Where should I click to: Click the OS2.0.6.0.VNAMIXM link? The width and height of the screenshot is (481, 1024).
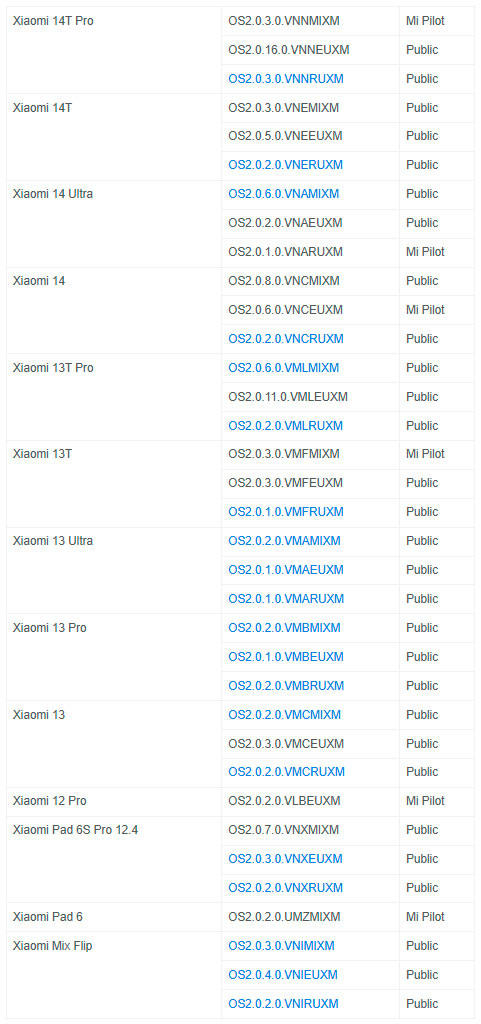coord(283,194)
